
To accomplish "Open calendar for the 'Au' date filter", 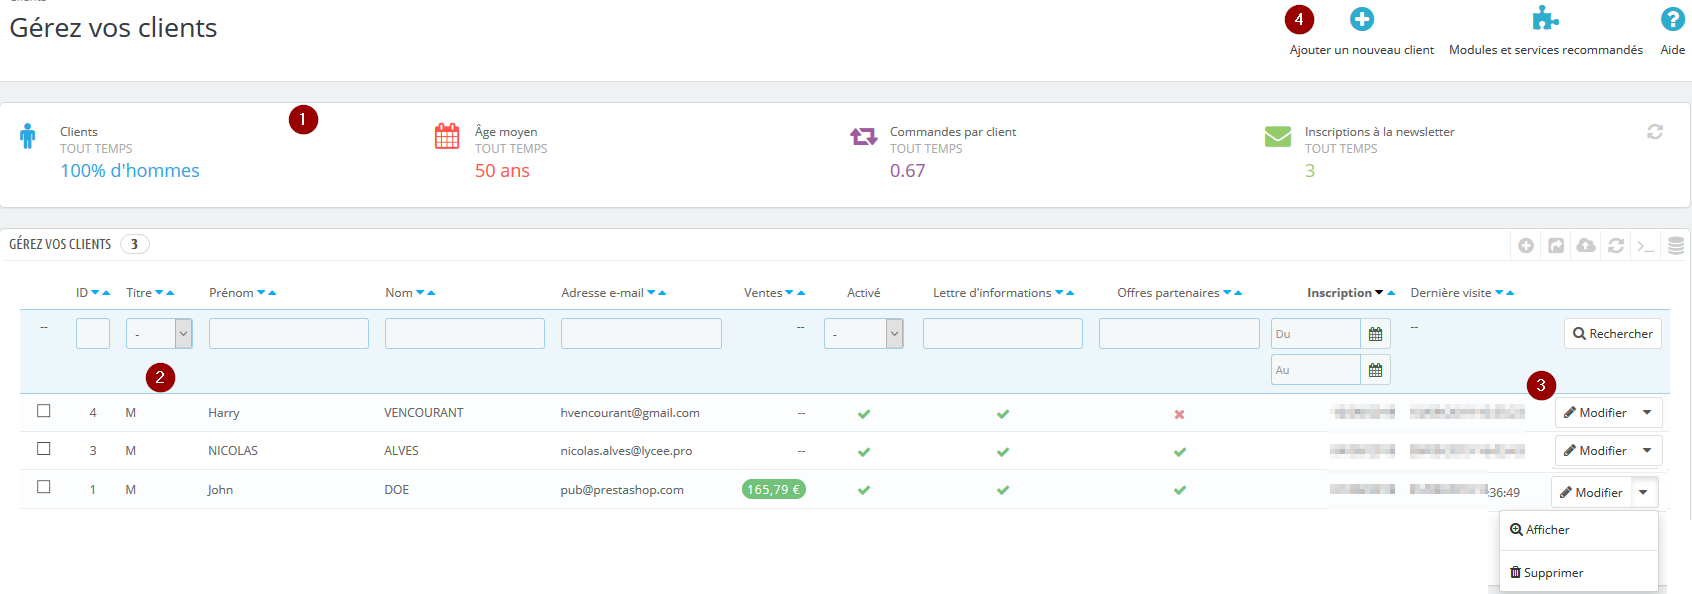I will 1375,370.
